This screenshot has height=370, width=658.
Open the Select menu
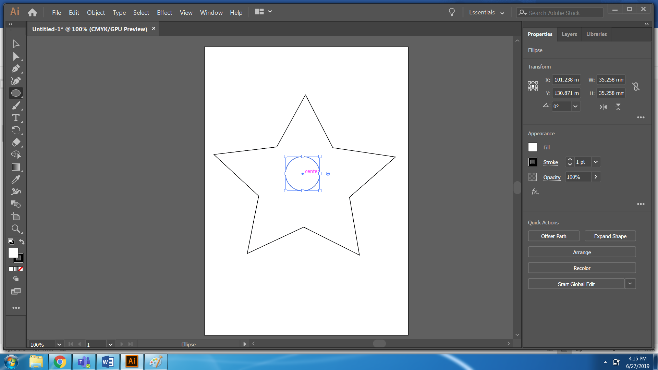pos(141,13)
